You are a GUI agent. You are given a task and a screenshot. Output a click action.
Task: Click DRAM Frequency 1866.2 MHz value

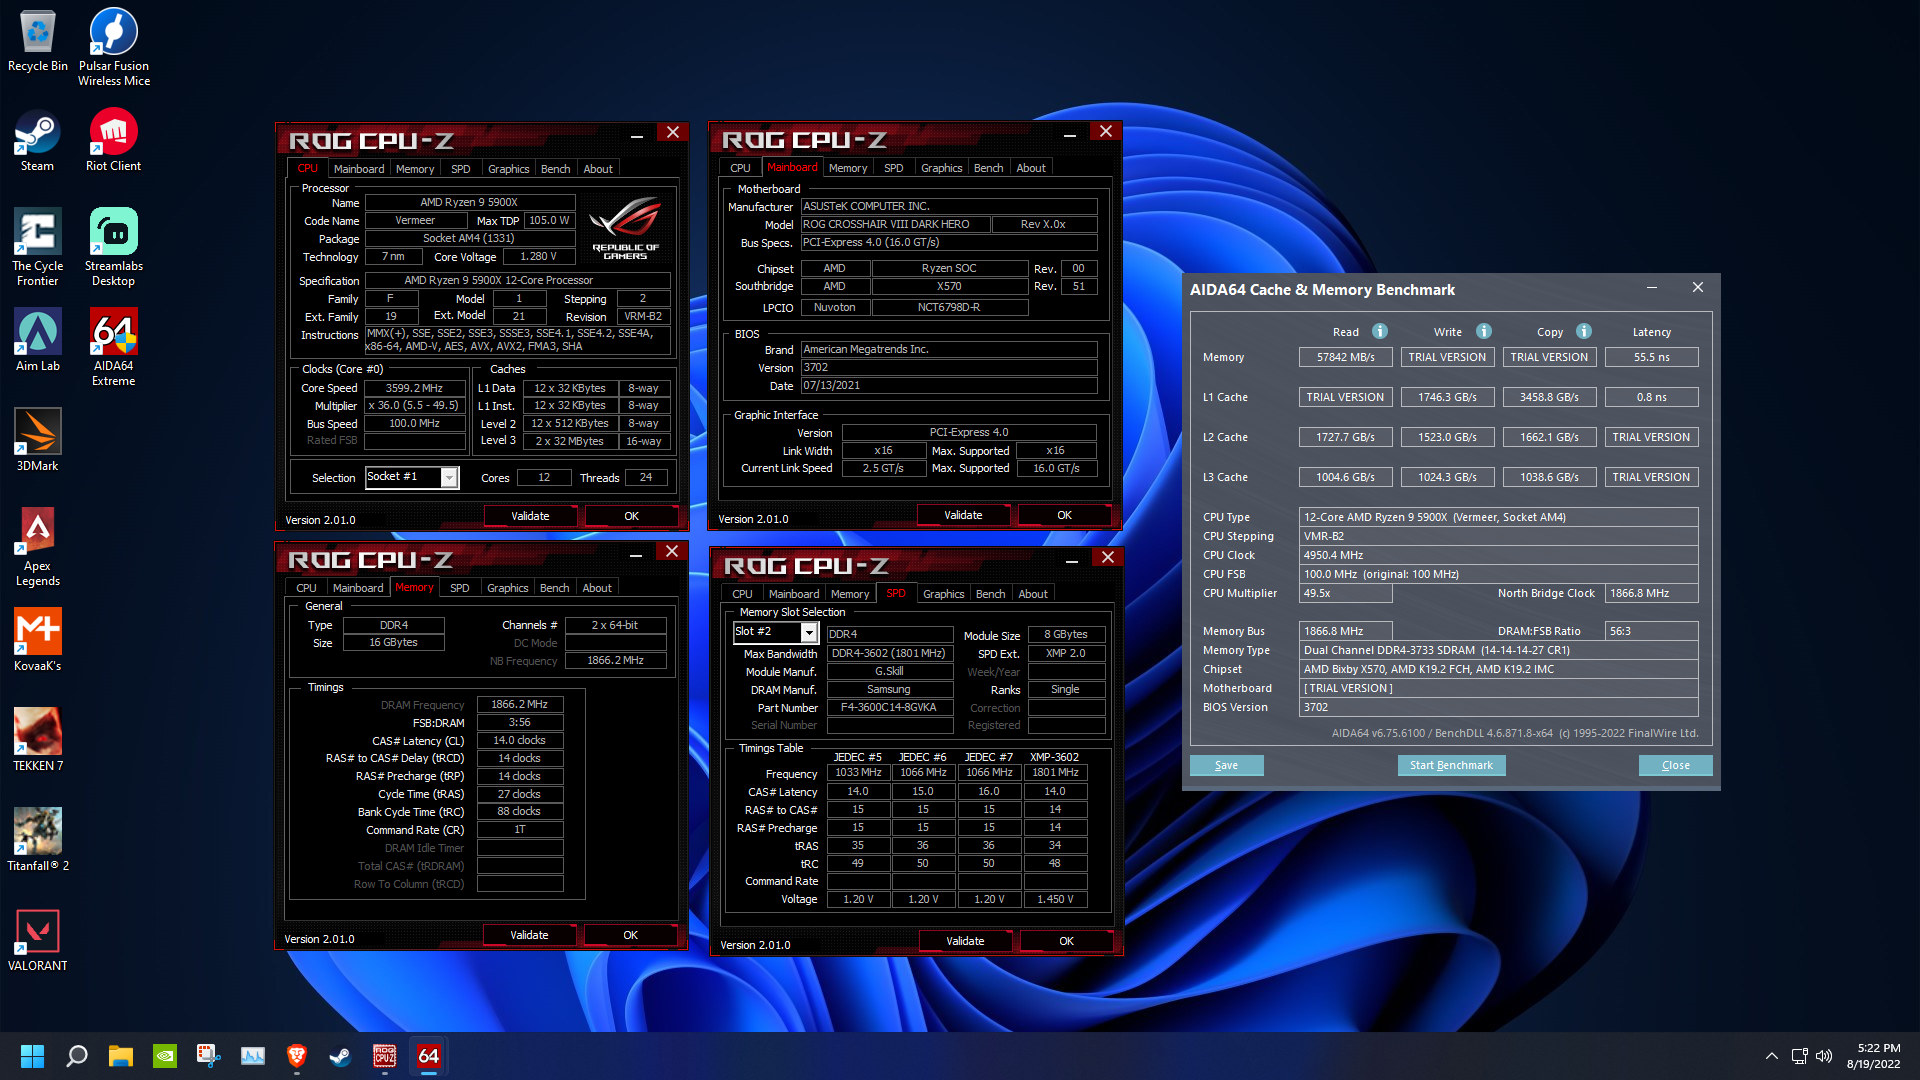[x=520, y=704]
